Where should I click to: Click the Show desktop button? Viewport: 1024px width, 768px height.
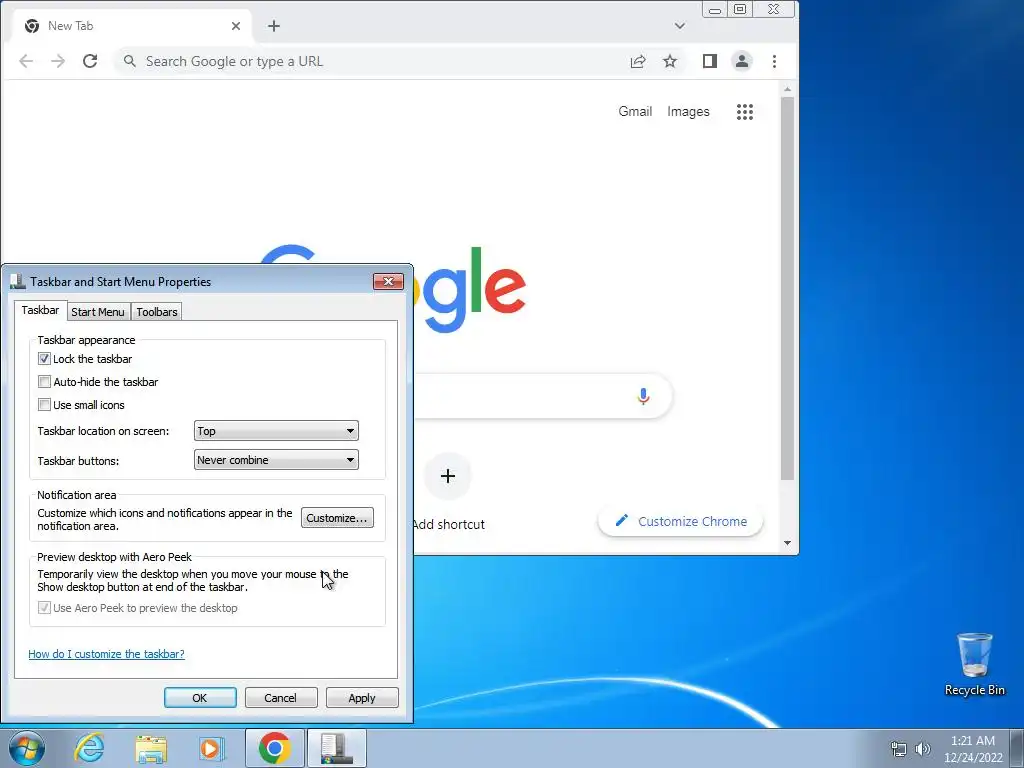point(1017,748)
